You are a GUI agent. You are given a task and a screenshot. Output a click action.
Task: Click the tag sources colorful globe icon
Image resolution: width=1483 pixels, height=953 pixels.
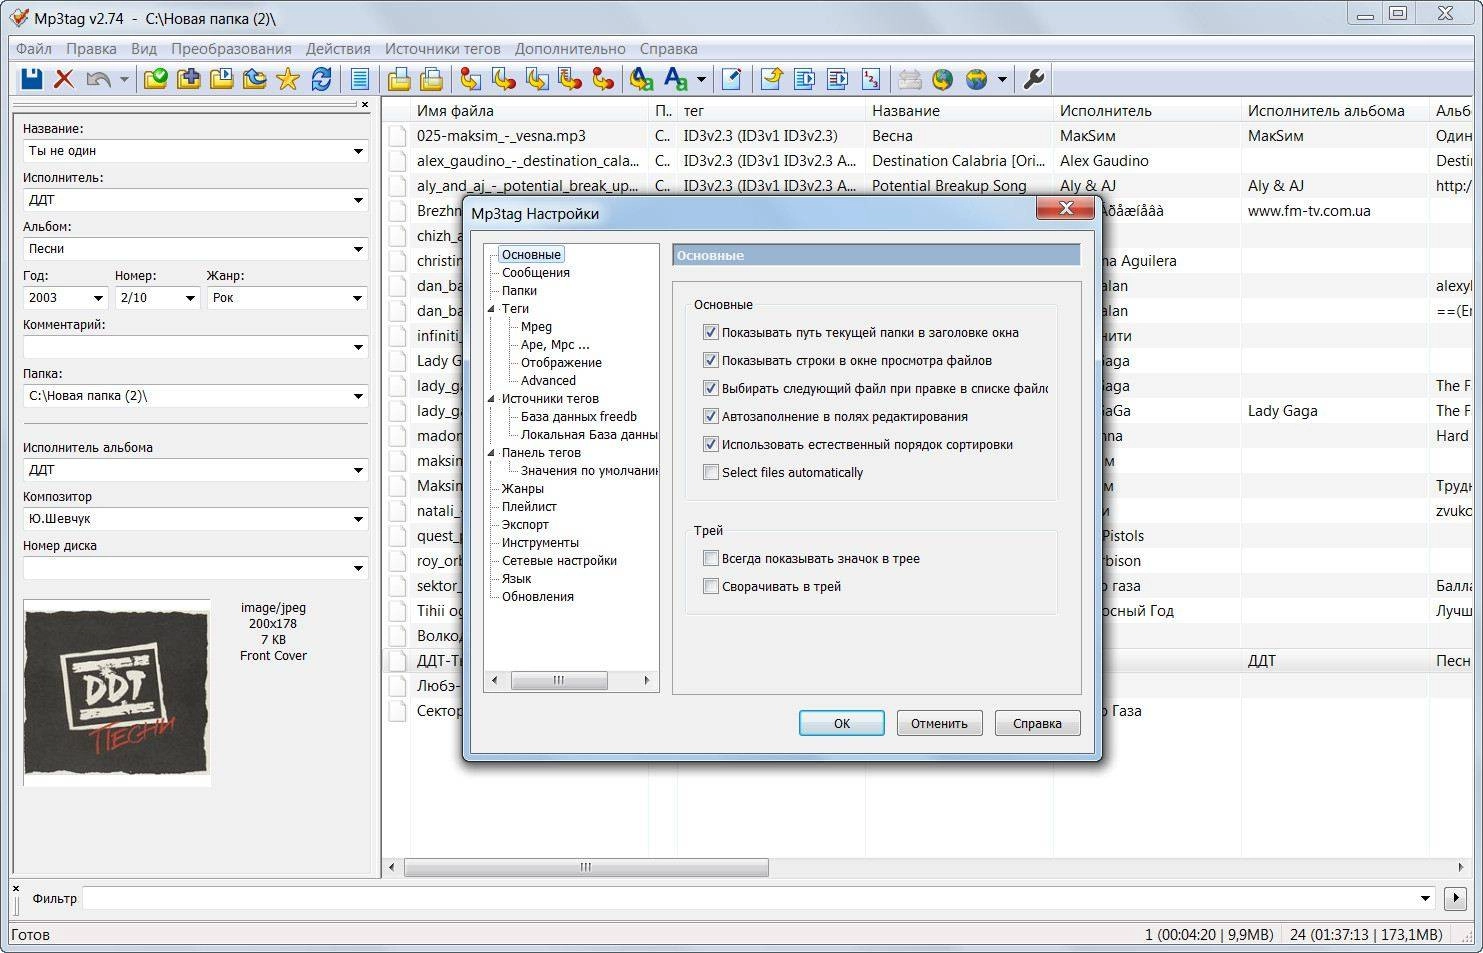point(976,79)
